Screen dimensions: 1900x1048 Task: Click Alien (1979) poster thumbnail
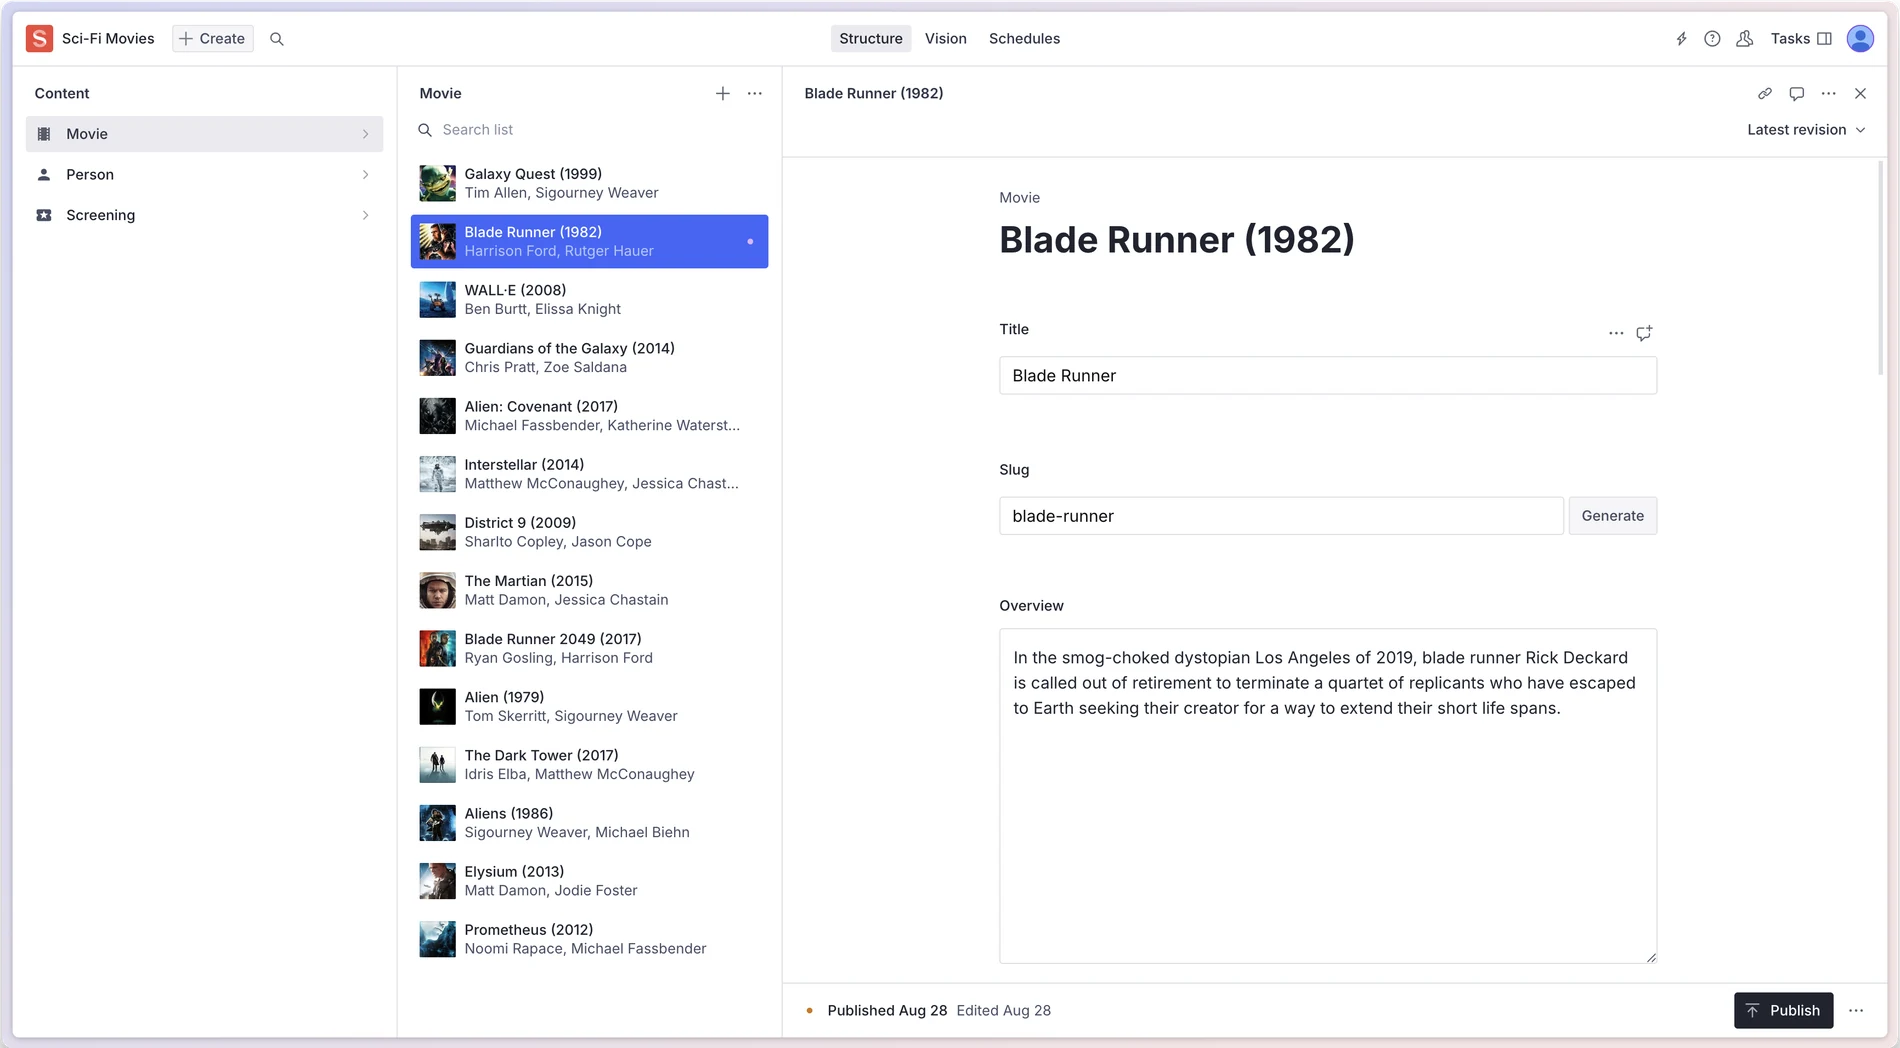pyautogui.click(x=437, y=707)
